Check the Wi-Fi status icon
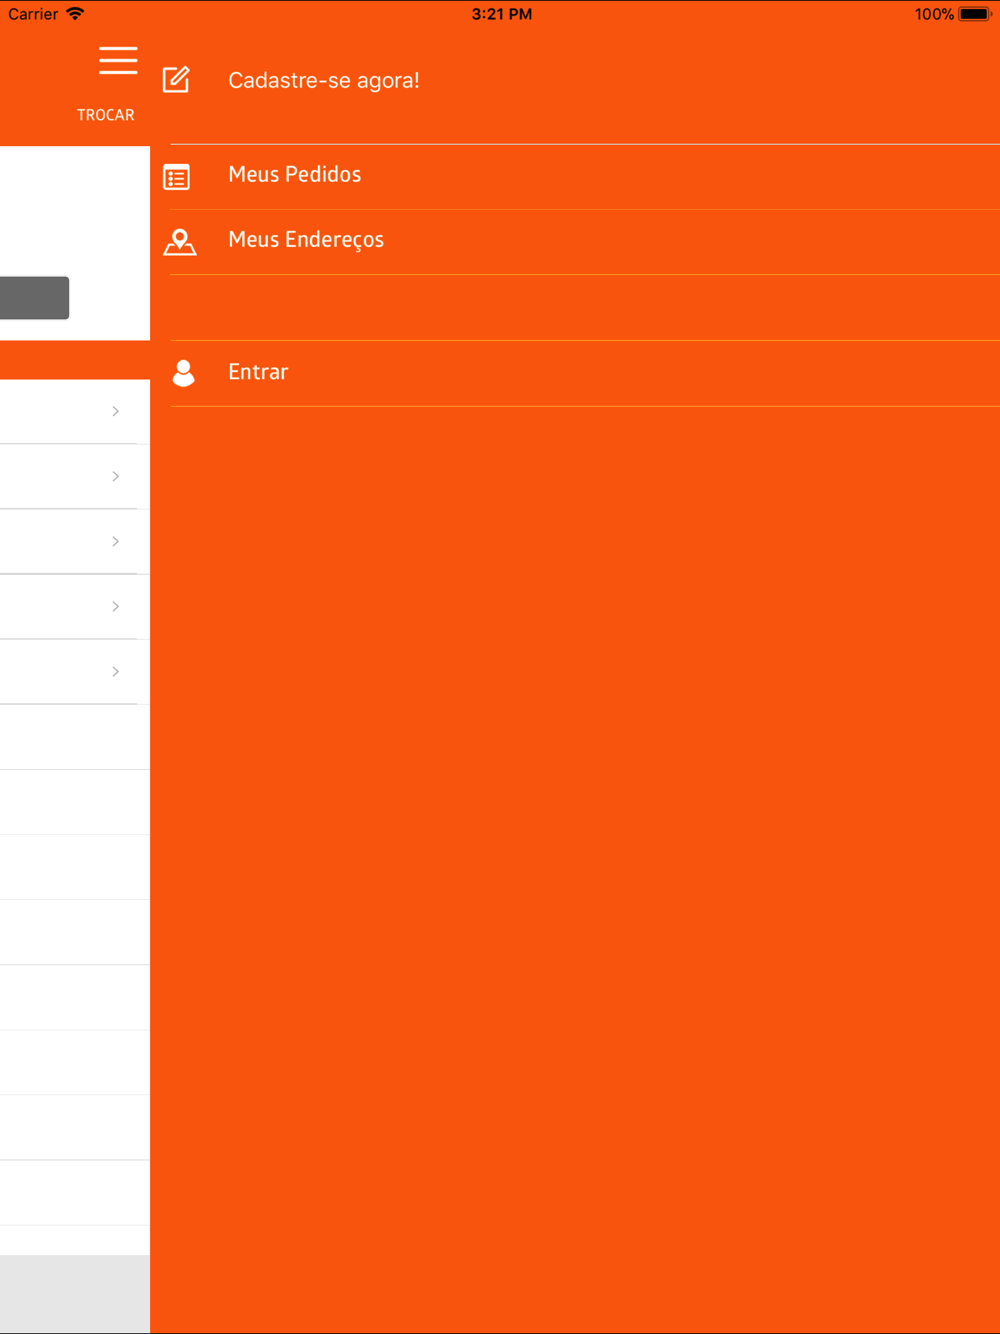Screen dimensions: 1000x1334 click(75, 14)
